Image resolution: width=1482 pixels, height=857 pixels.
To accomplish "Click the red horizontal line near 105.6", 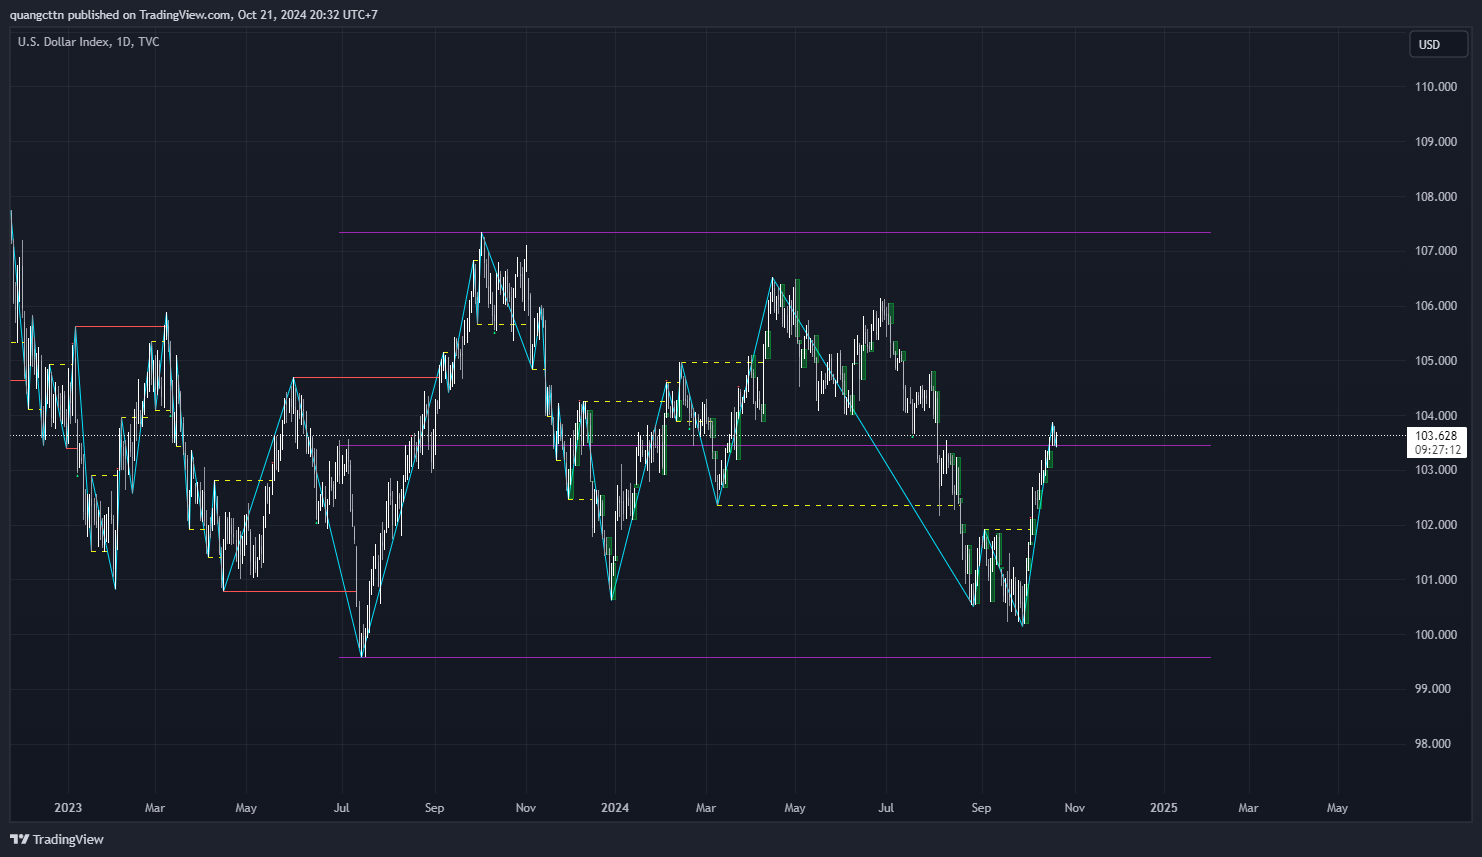I will (120, 326).
